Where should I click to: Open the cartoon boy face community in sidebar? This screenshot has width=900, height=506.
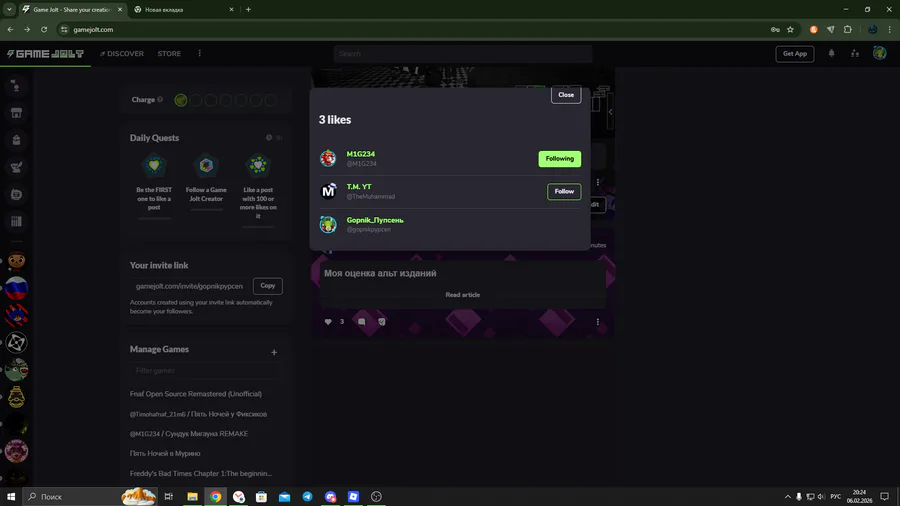[x=16, y=261]
